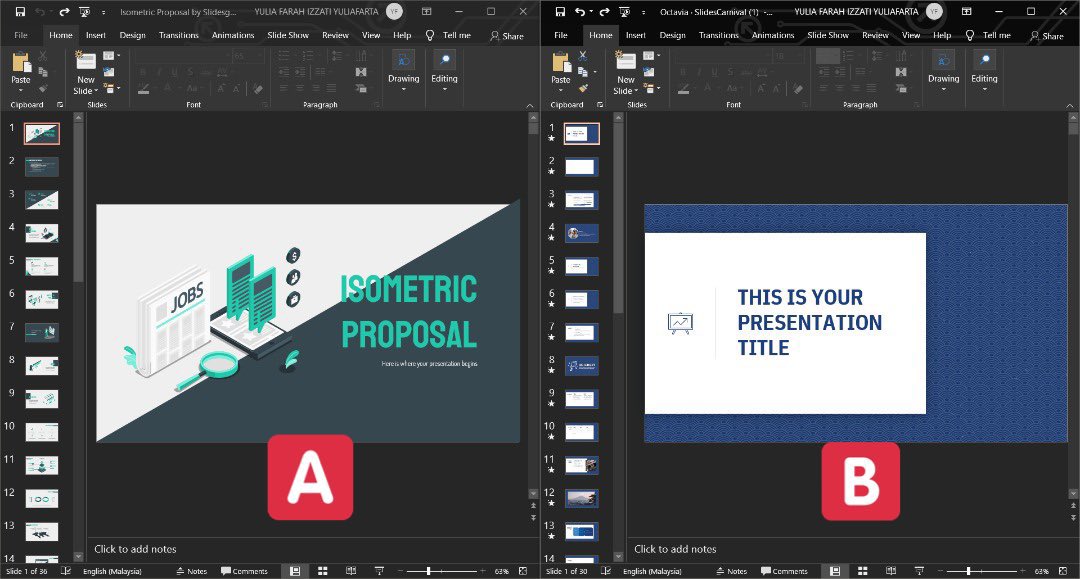Click the Copy icon in Octavia window

(x=583, y=72)
